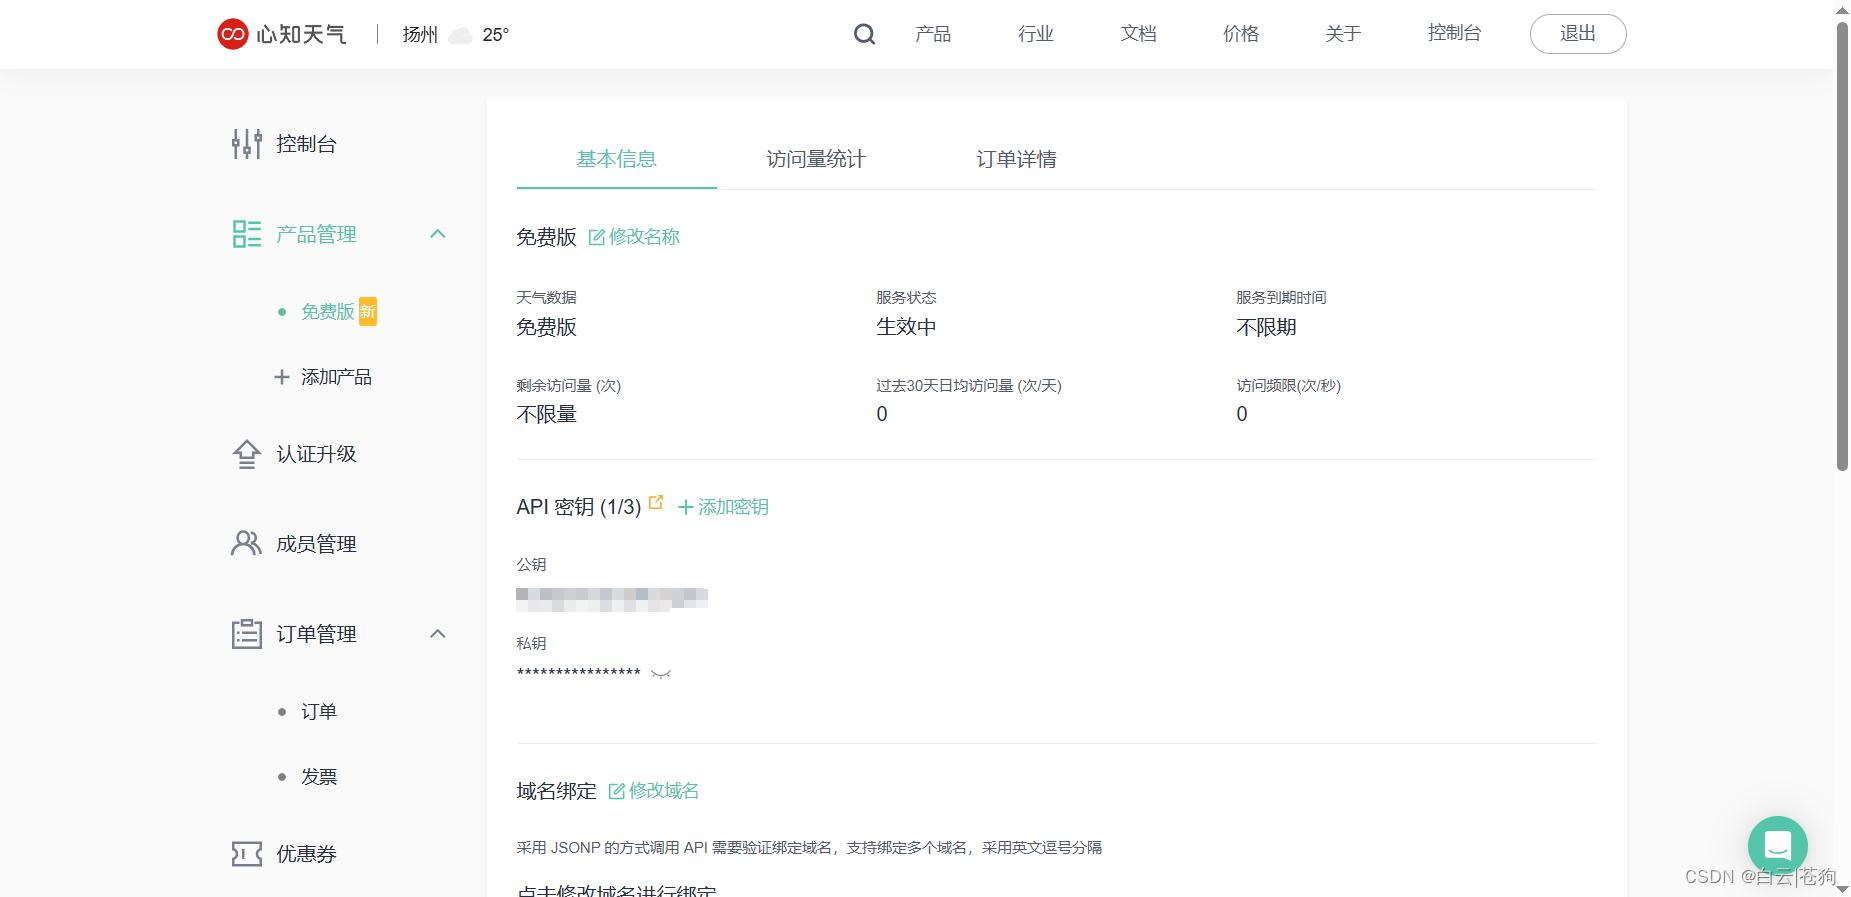
Task: Click the edit icon before 修改域名
Action: click(617, 791)
